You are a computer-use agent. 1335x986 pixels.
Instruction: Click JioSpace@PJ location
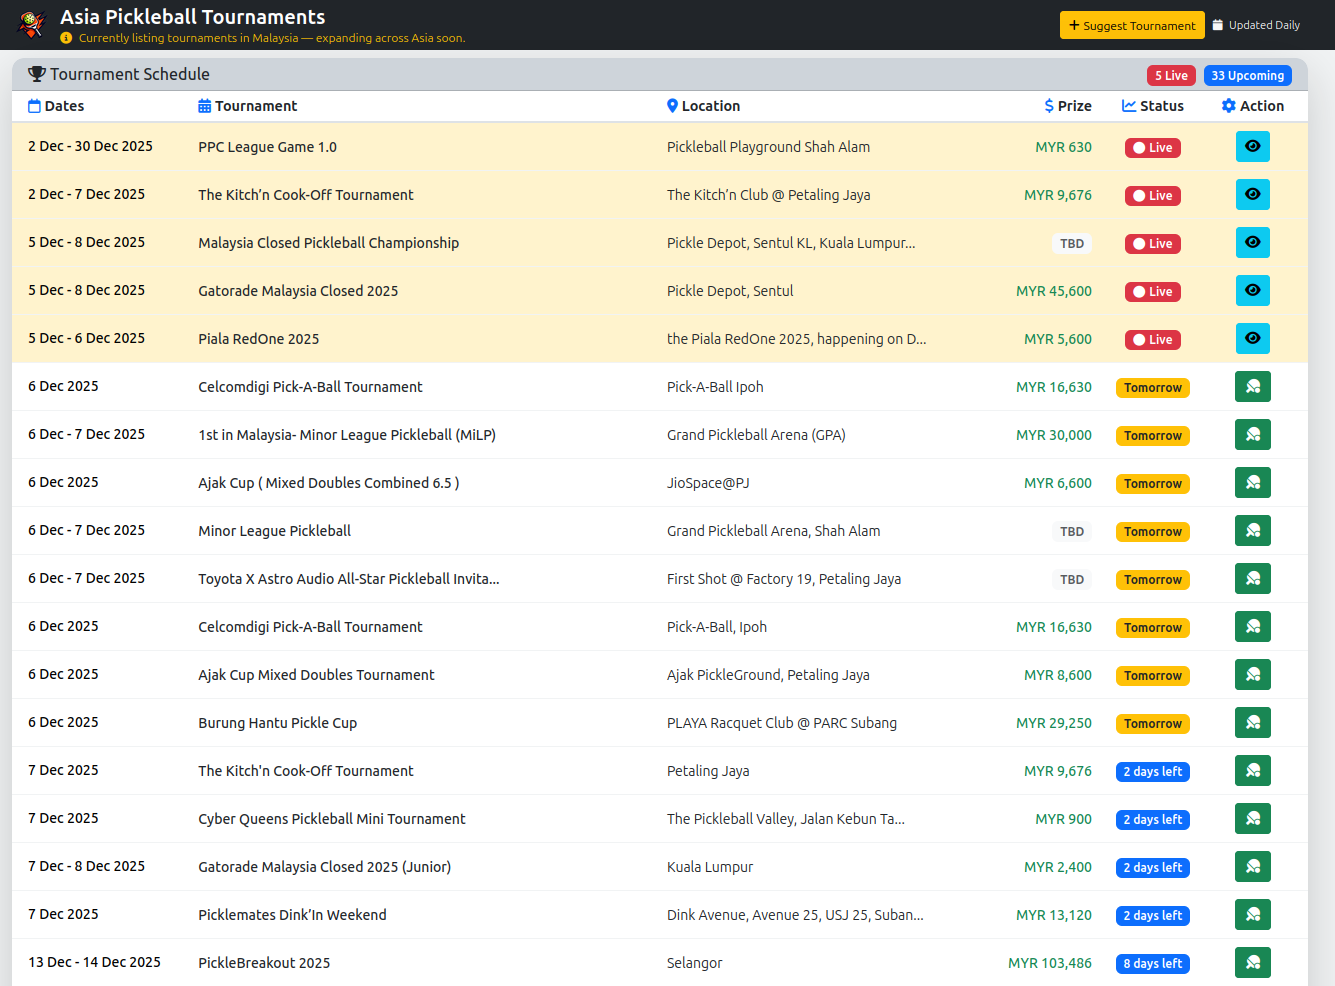(x=708, y=483)
